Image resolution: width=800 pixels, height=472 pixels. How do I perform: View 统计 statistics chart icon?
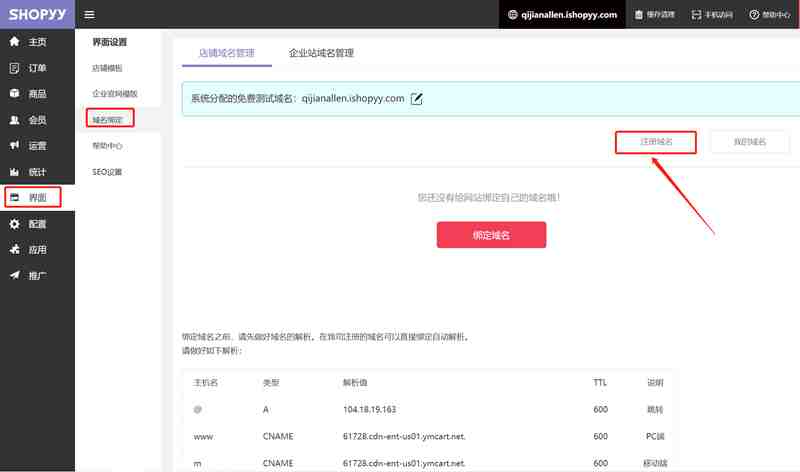coord(14,172)
